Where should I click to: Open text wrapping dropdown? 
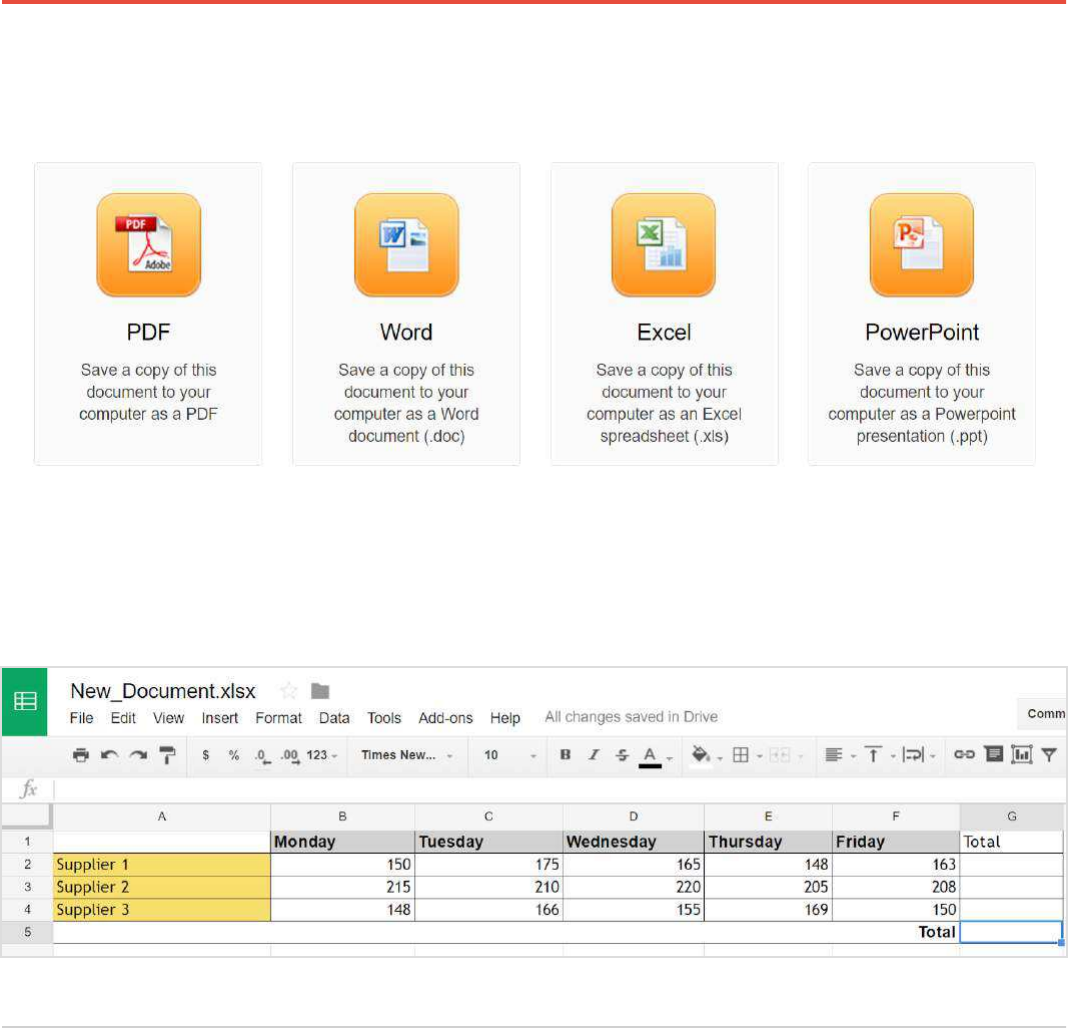pos(919,755)
